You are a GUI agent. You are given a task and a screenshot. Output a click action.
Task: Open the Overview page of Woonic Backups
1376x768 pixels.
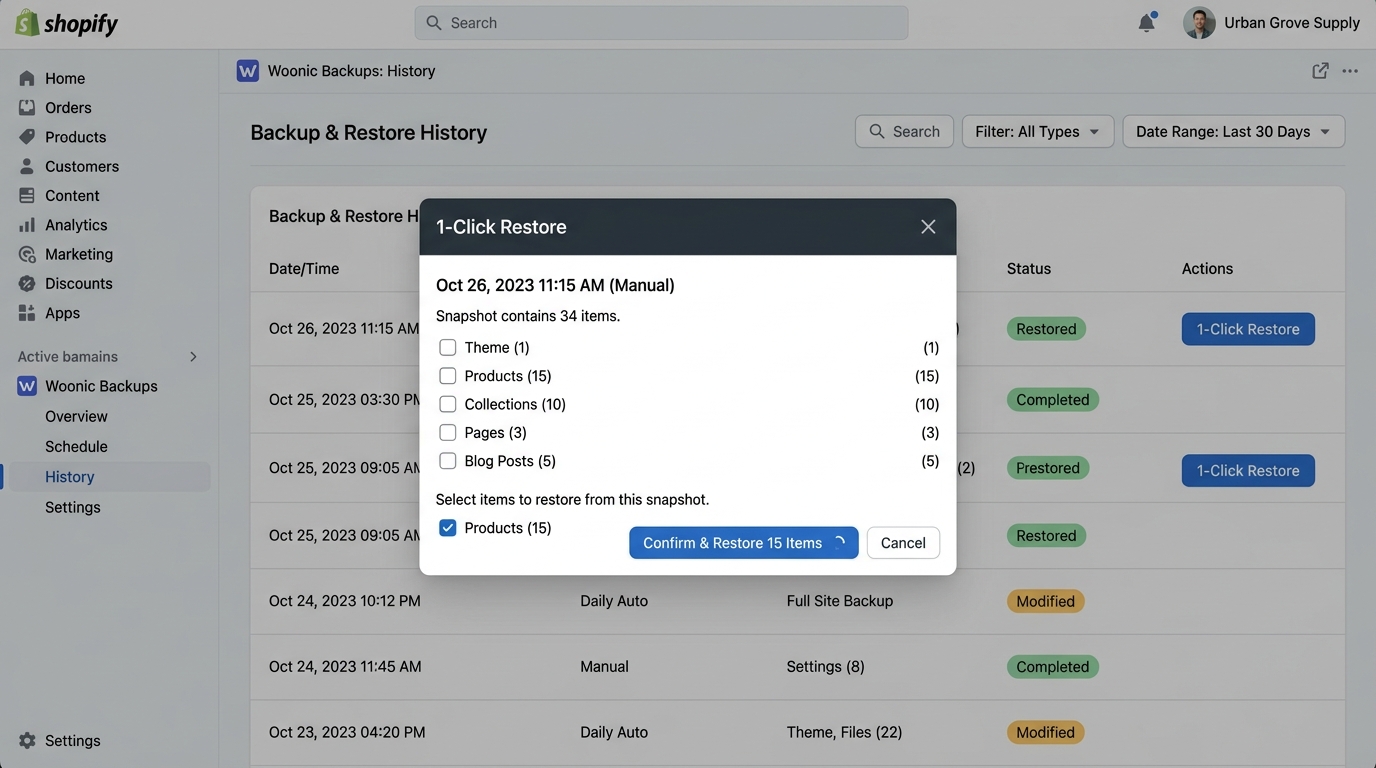point(76,416)
